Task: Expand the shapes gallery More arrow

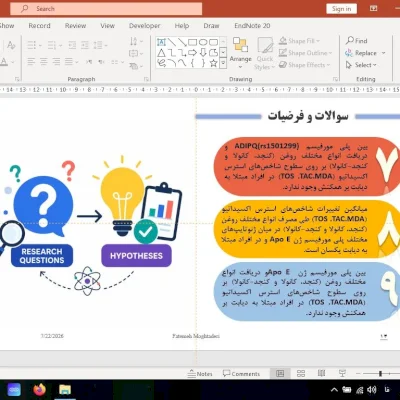Action: coord(223,63)
